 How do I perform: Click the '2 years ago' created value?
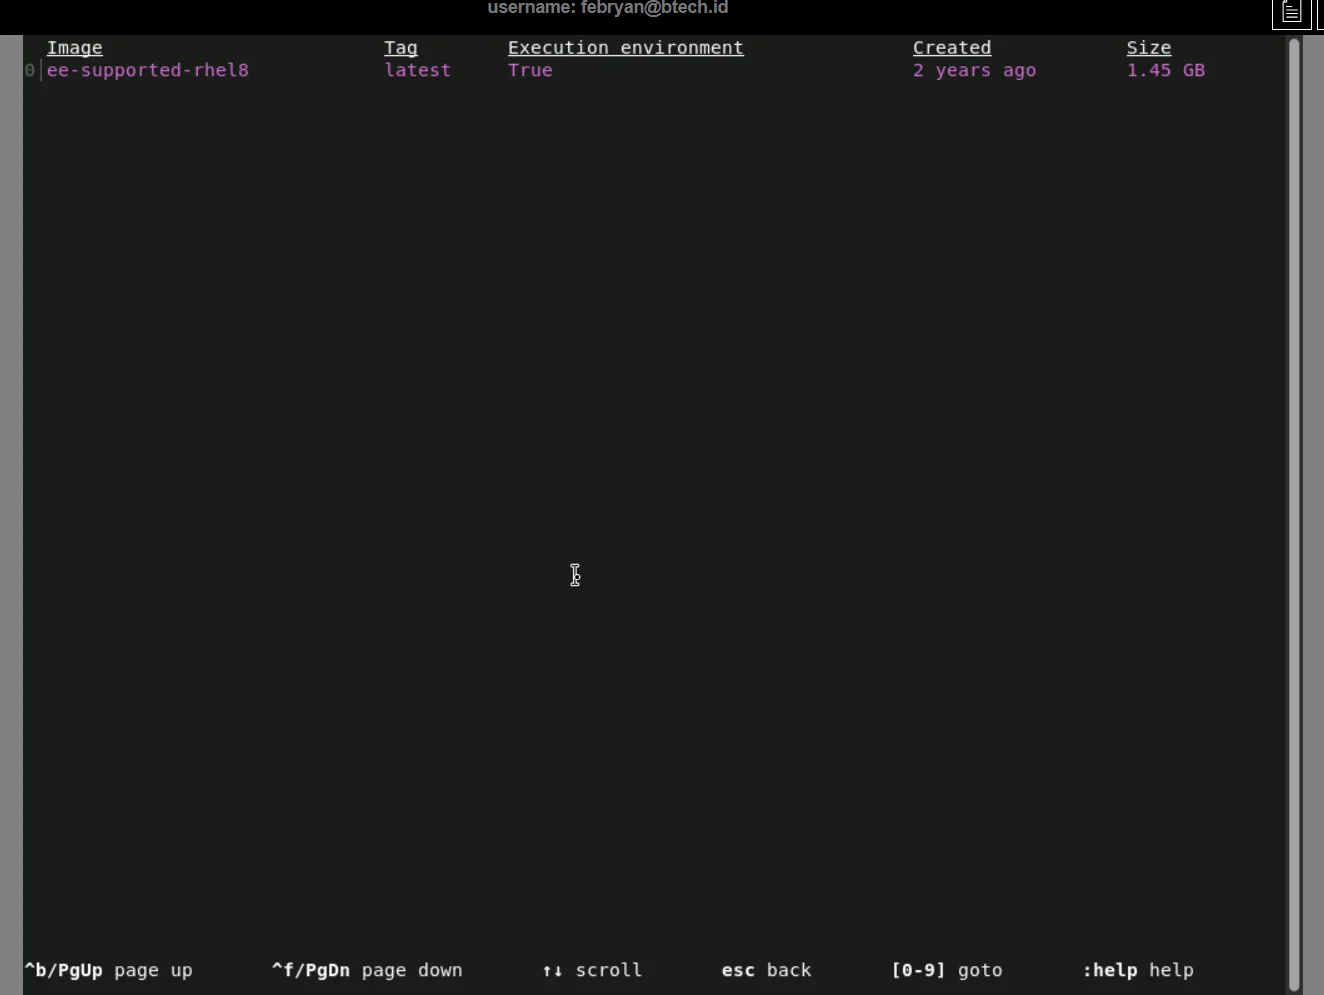[x=974, y=71]
